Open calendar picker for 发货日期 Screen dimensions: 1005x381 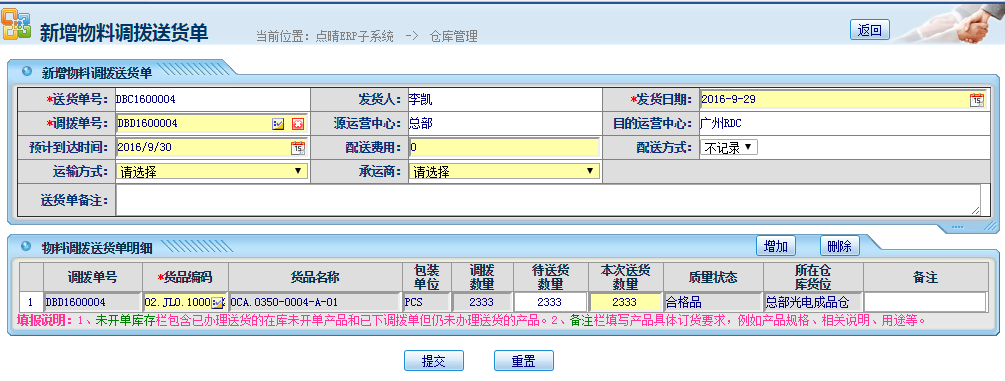pos(976,99)
